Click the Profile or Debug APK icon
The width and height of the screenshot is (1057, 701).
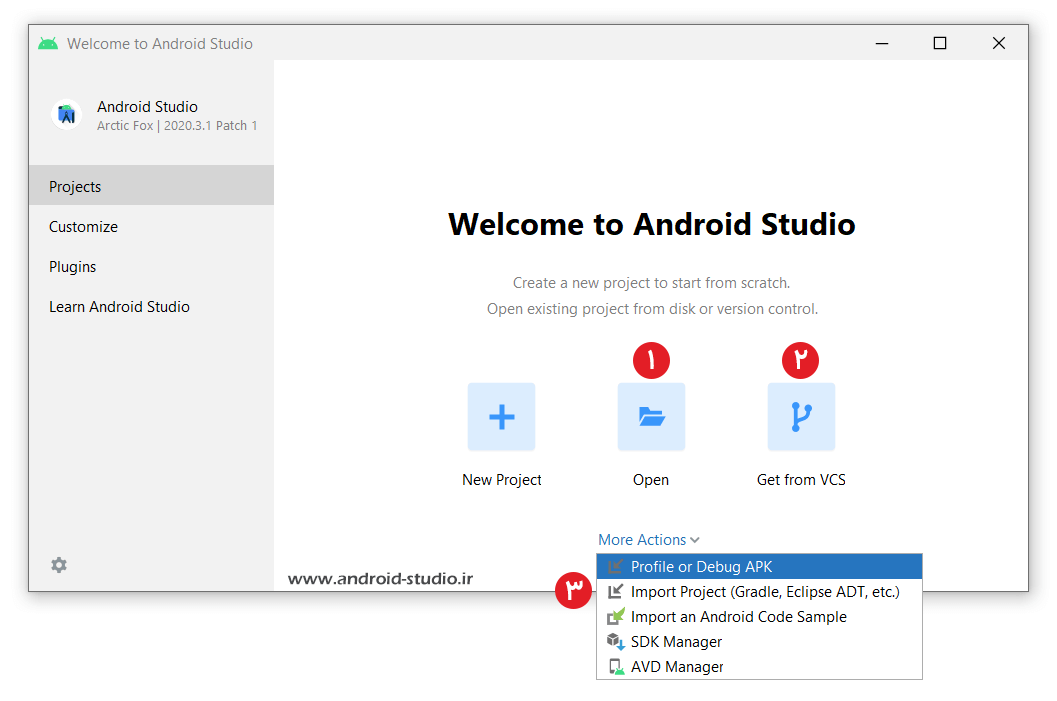[x=616, y=567]
